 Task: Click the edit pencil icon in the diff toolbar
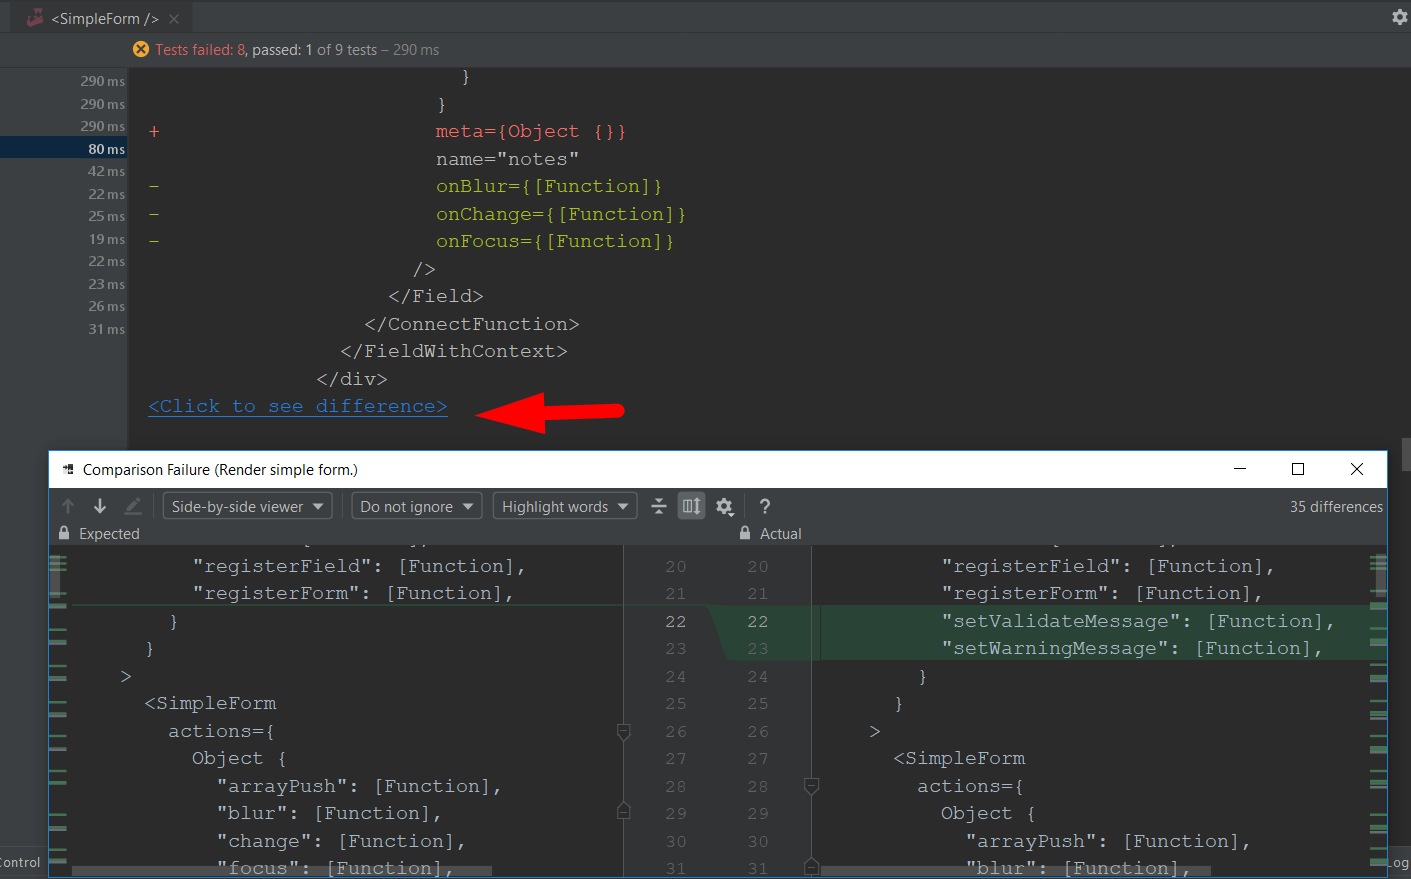point(132,506)
